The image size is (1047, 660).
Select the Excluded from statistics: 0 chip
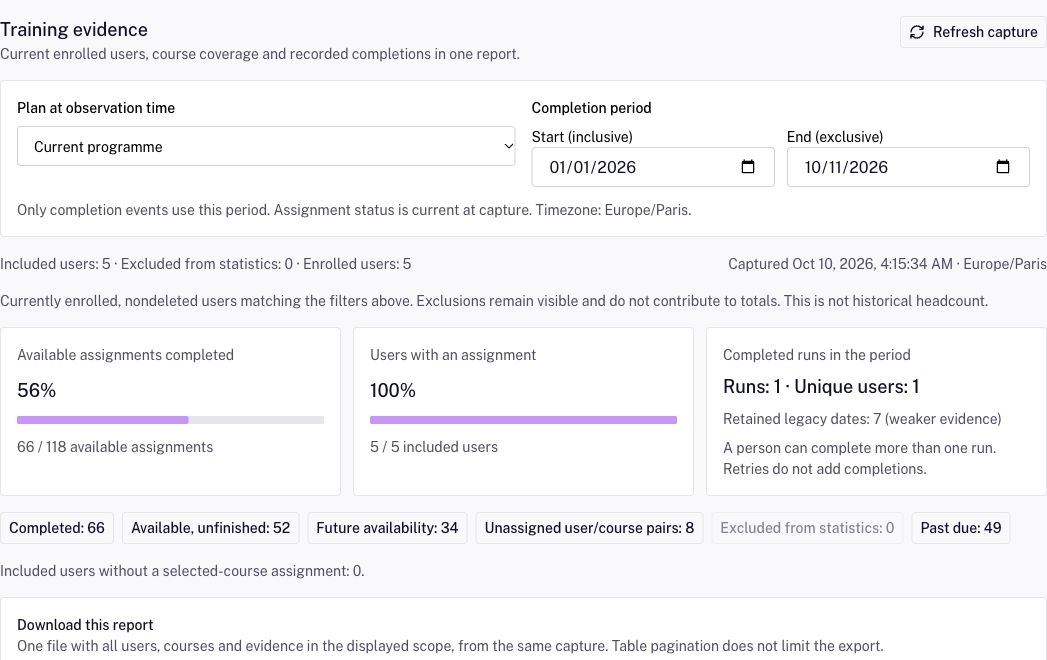(807, 528)
